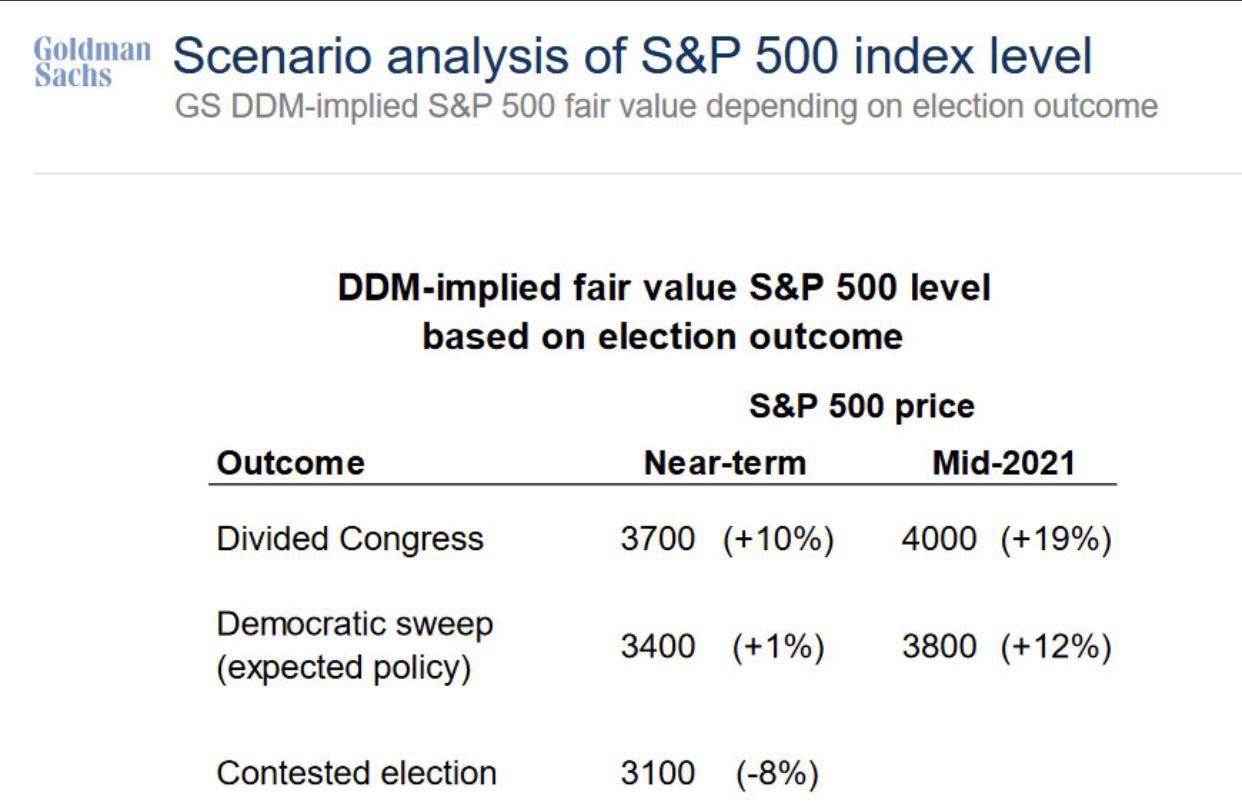Click the +1% change figure
The height and width of the screenshot is (811, 1242).
(x=778, y=647)
